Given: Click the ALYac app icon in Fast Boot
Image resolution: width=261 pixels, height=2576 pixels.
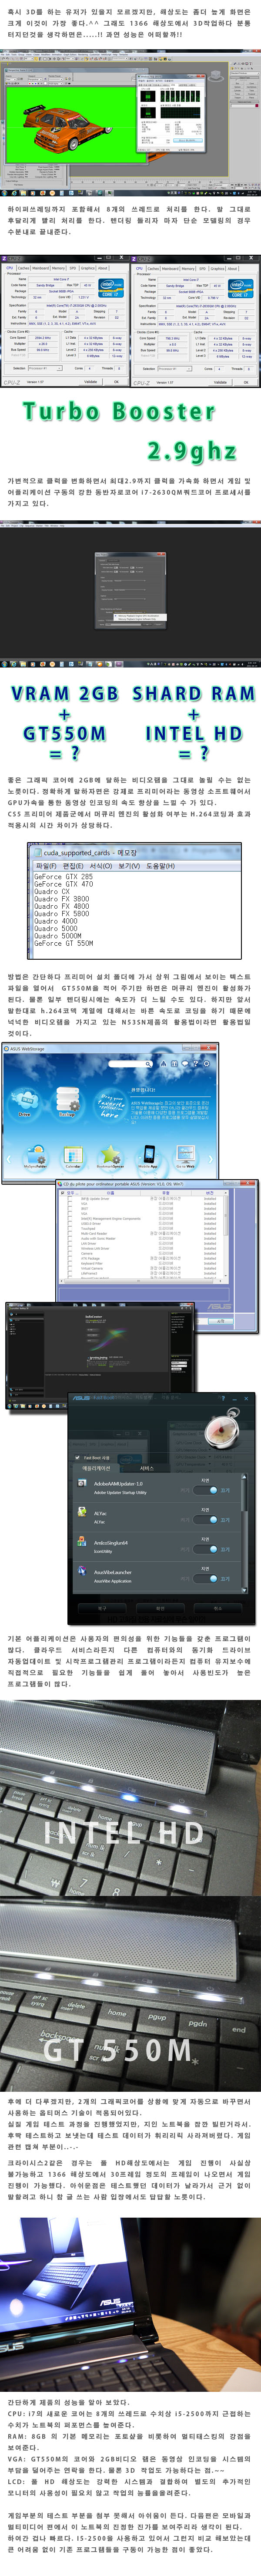Looking at the screenshot, I should point(82,1512).
